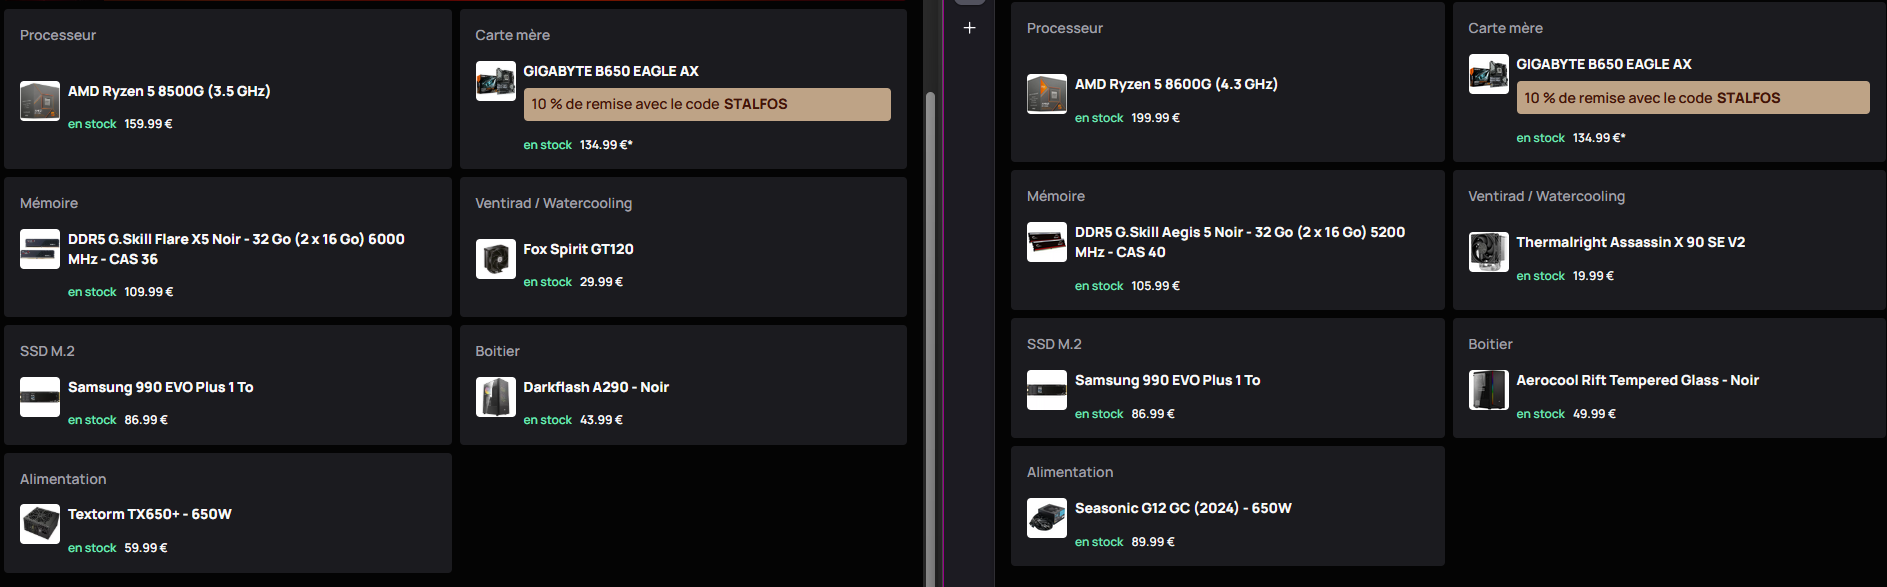The image size is (1887, 587).
Task: Click the 49.99 € case price
Action: 1594,414
